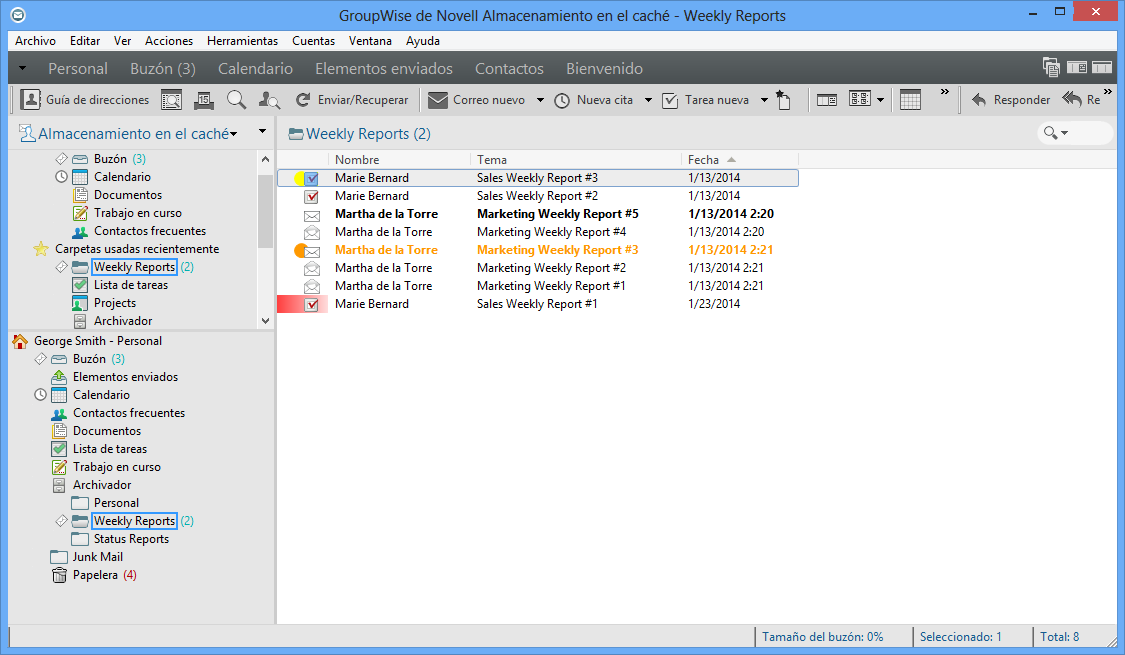Click the Enviar/Recuperar refresh button
The image size is (1125, 655).
(352, 100)
